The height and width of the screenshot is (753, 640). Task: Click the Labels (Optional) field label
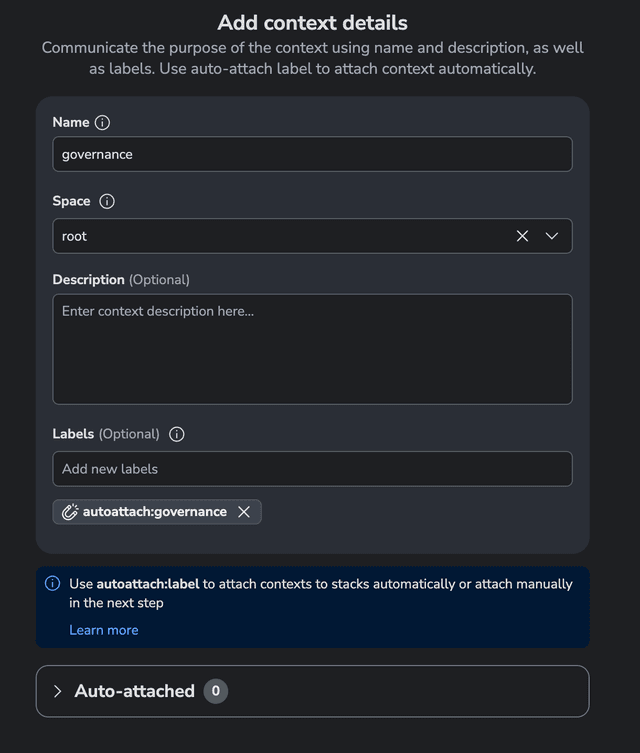pyautogui.click(x=106, y=434)
